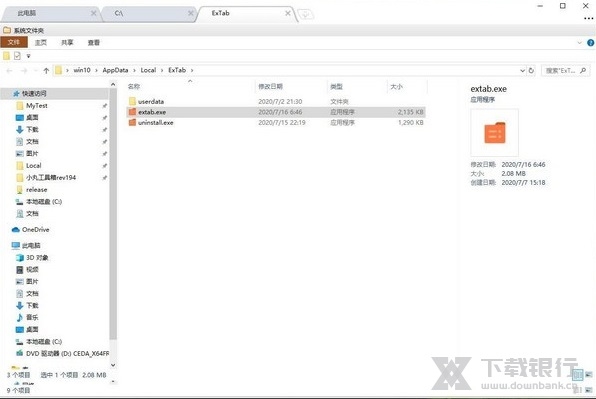Screen dimensions: 596x399
Task: Open 视频 folder under 此电脑
Action: [32, 269]
